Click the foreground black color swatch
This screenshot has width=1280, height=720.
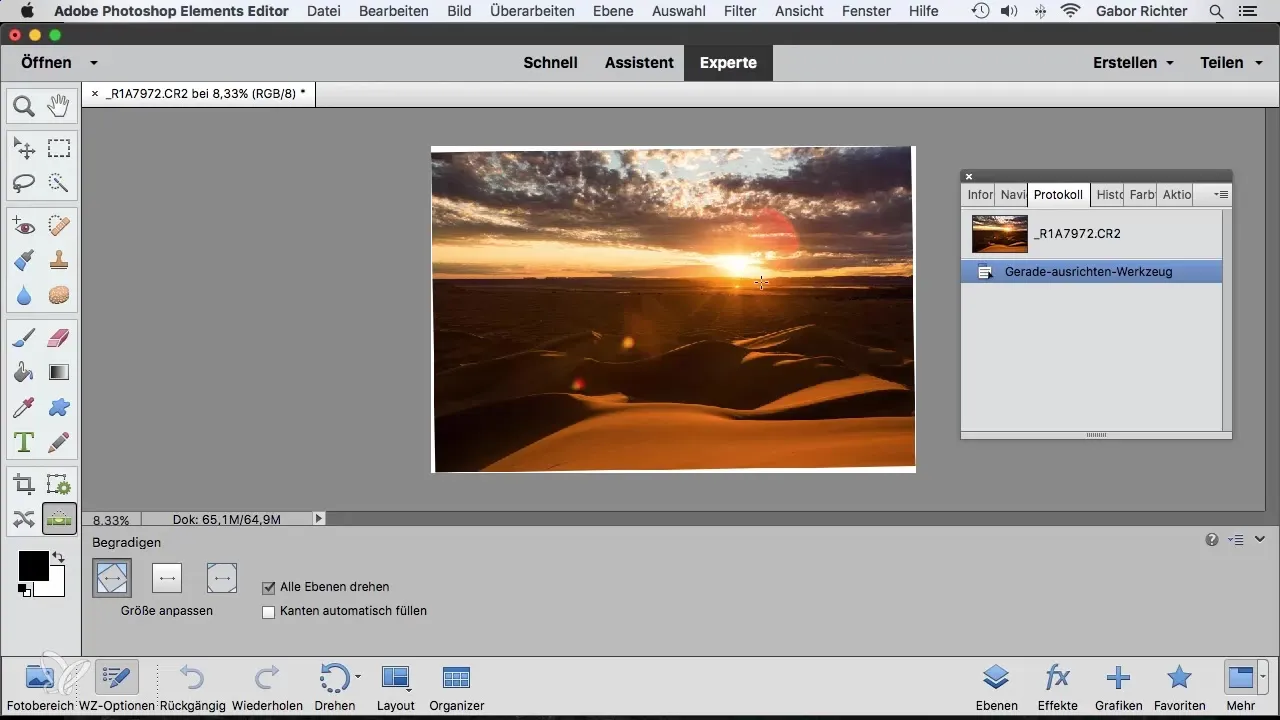pos(33,565)
